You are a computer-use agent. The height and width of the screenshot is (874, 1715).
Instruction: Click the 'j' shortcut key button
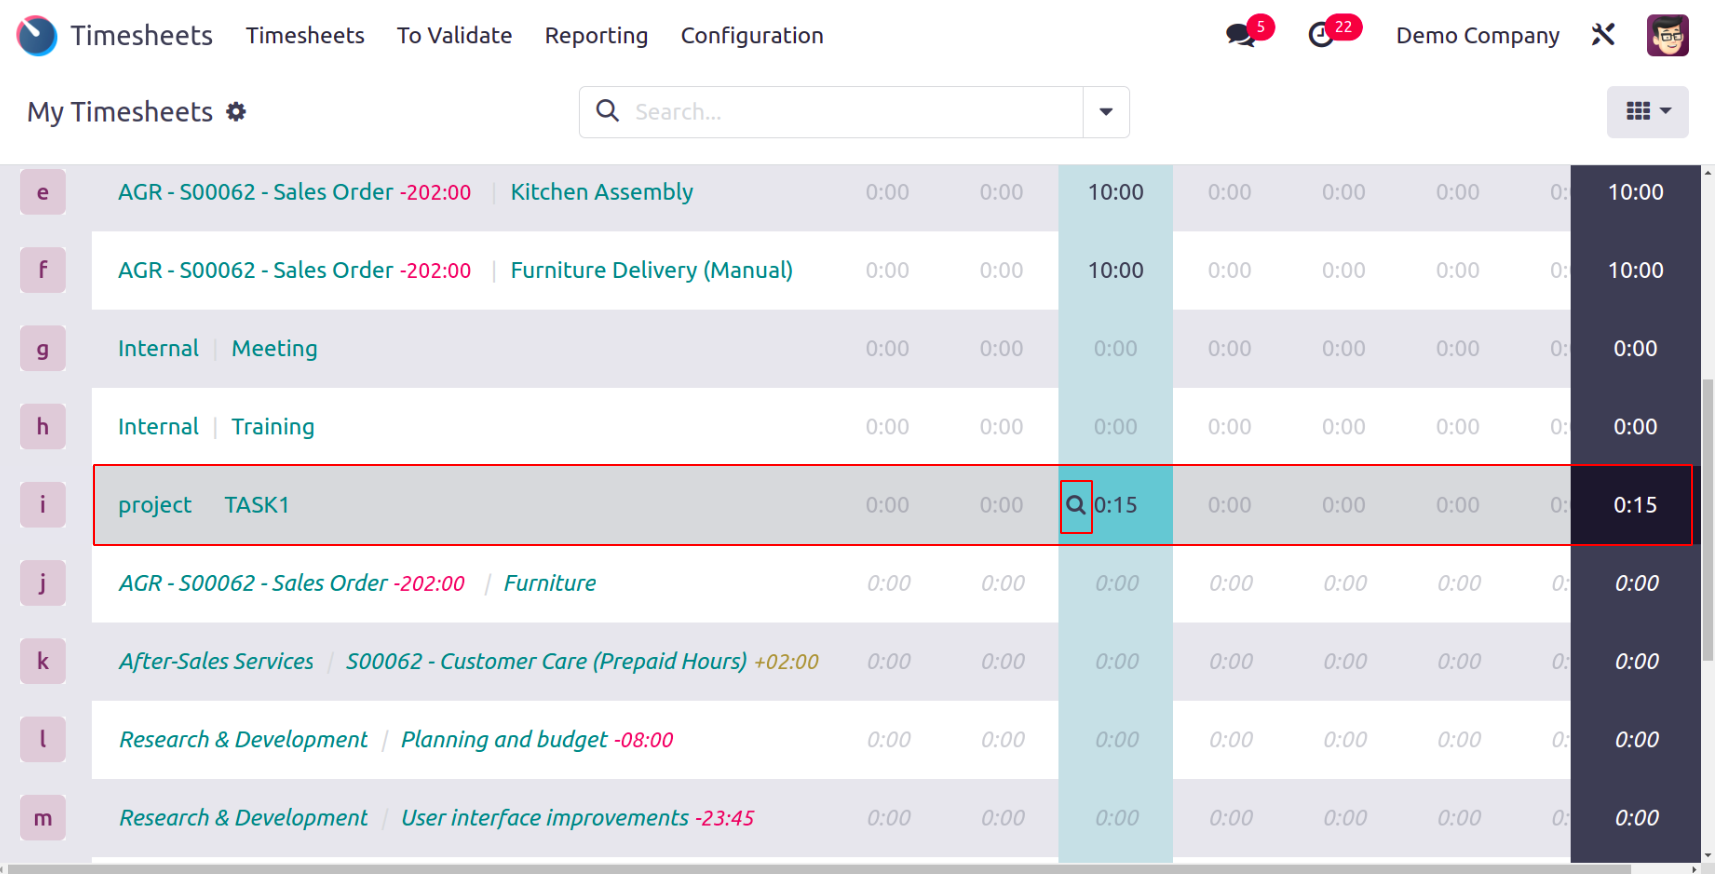coord(43,583)
